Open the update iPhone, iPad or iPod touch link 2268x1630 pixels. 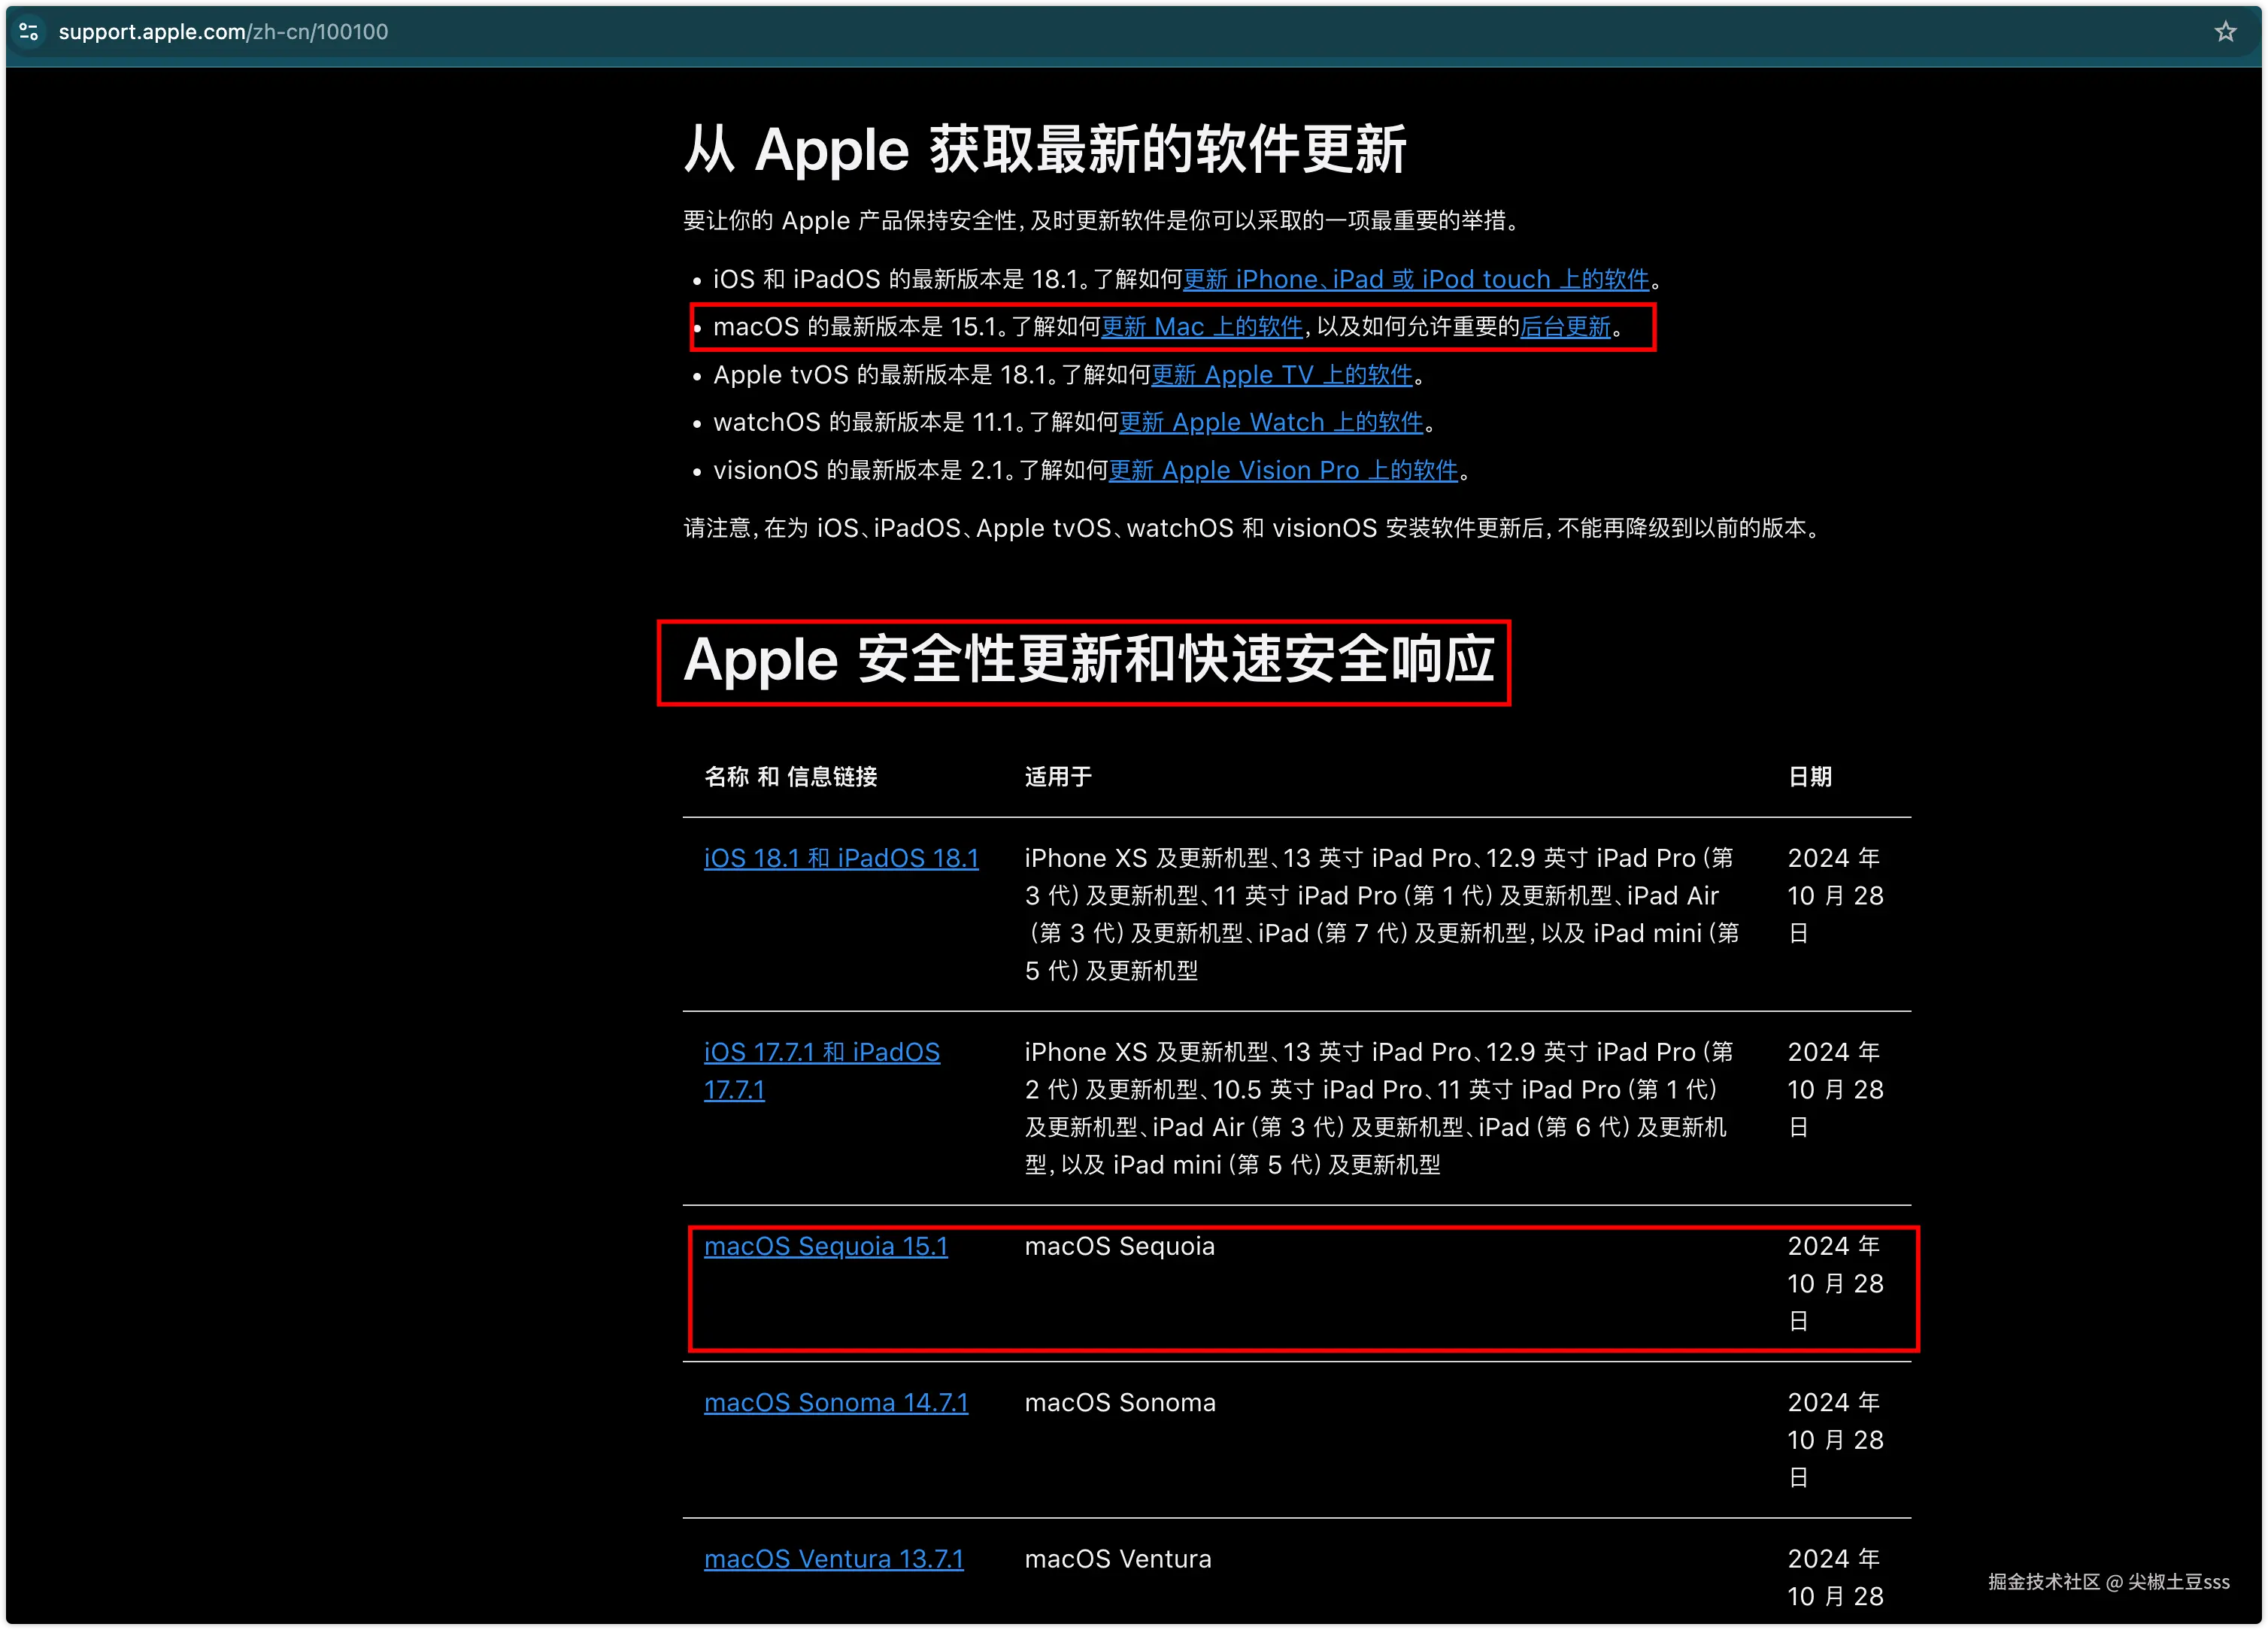pos(1415,279)
